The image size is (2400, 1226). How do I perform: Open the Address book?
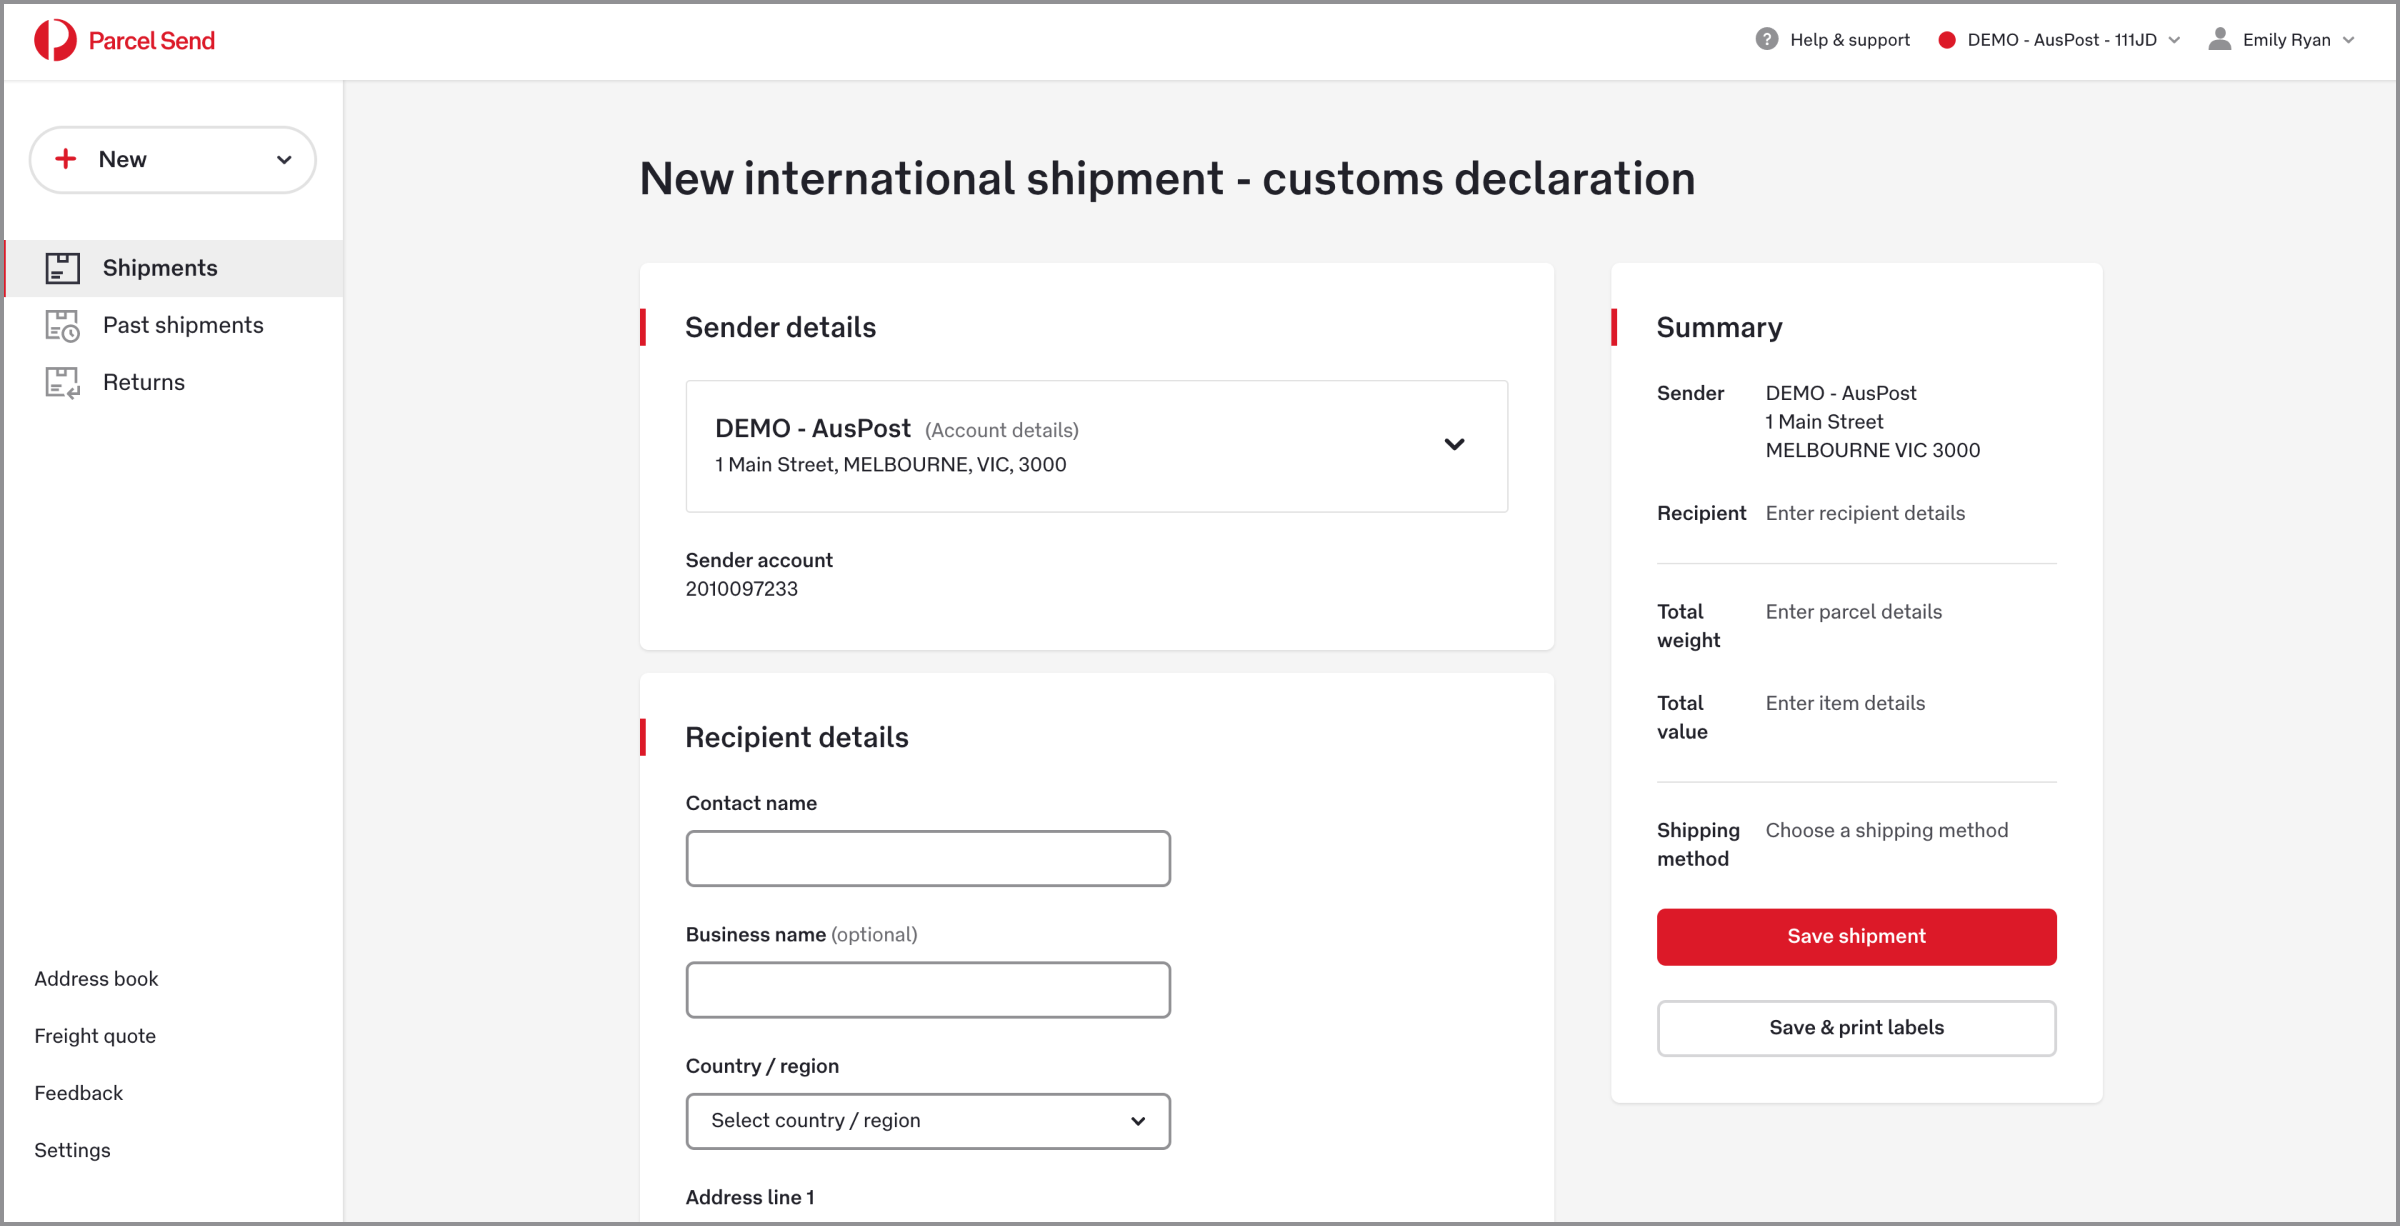[x=96, y=979]
